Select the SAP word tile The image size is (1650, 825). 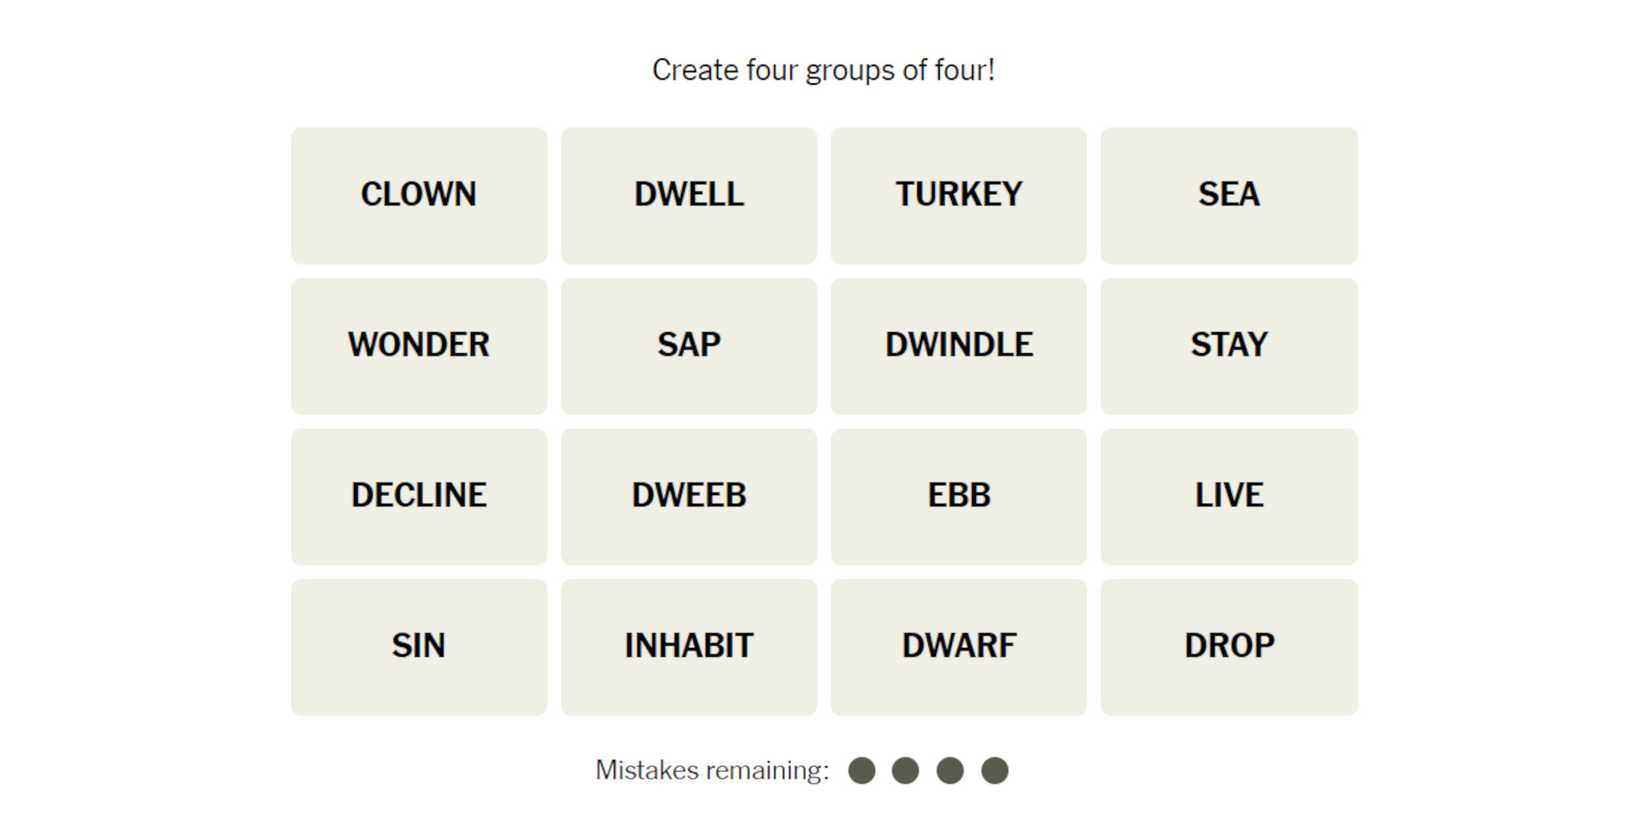click(689, 346)
